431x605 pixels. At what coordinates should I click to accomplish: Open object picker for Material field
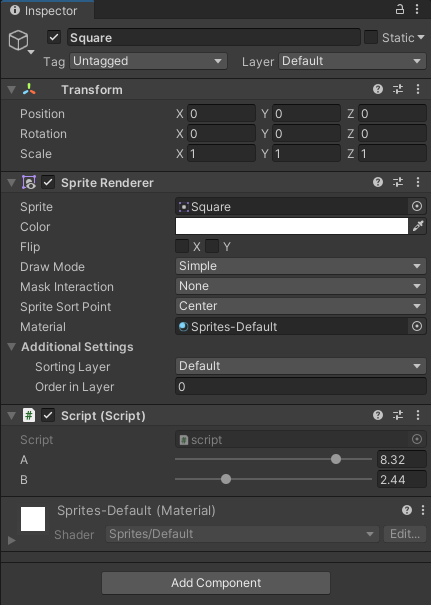(417, 326)
